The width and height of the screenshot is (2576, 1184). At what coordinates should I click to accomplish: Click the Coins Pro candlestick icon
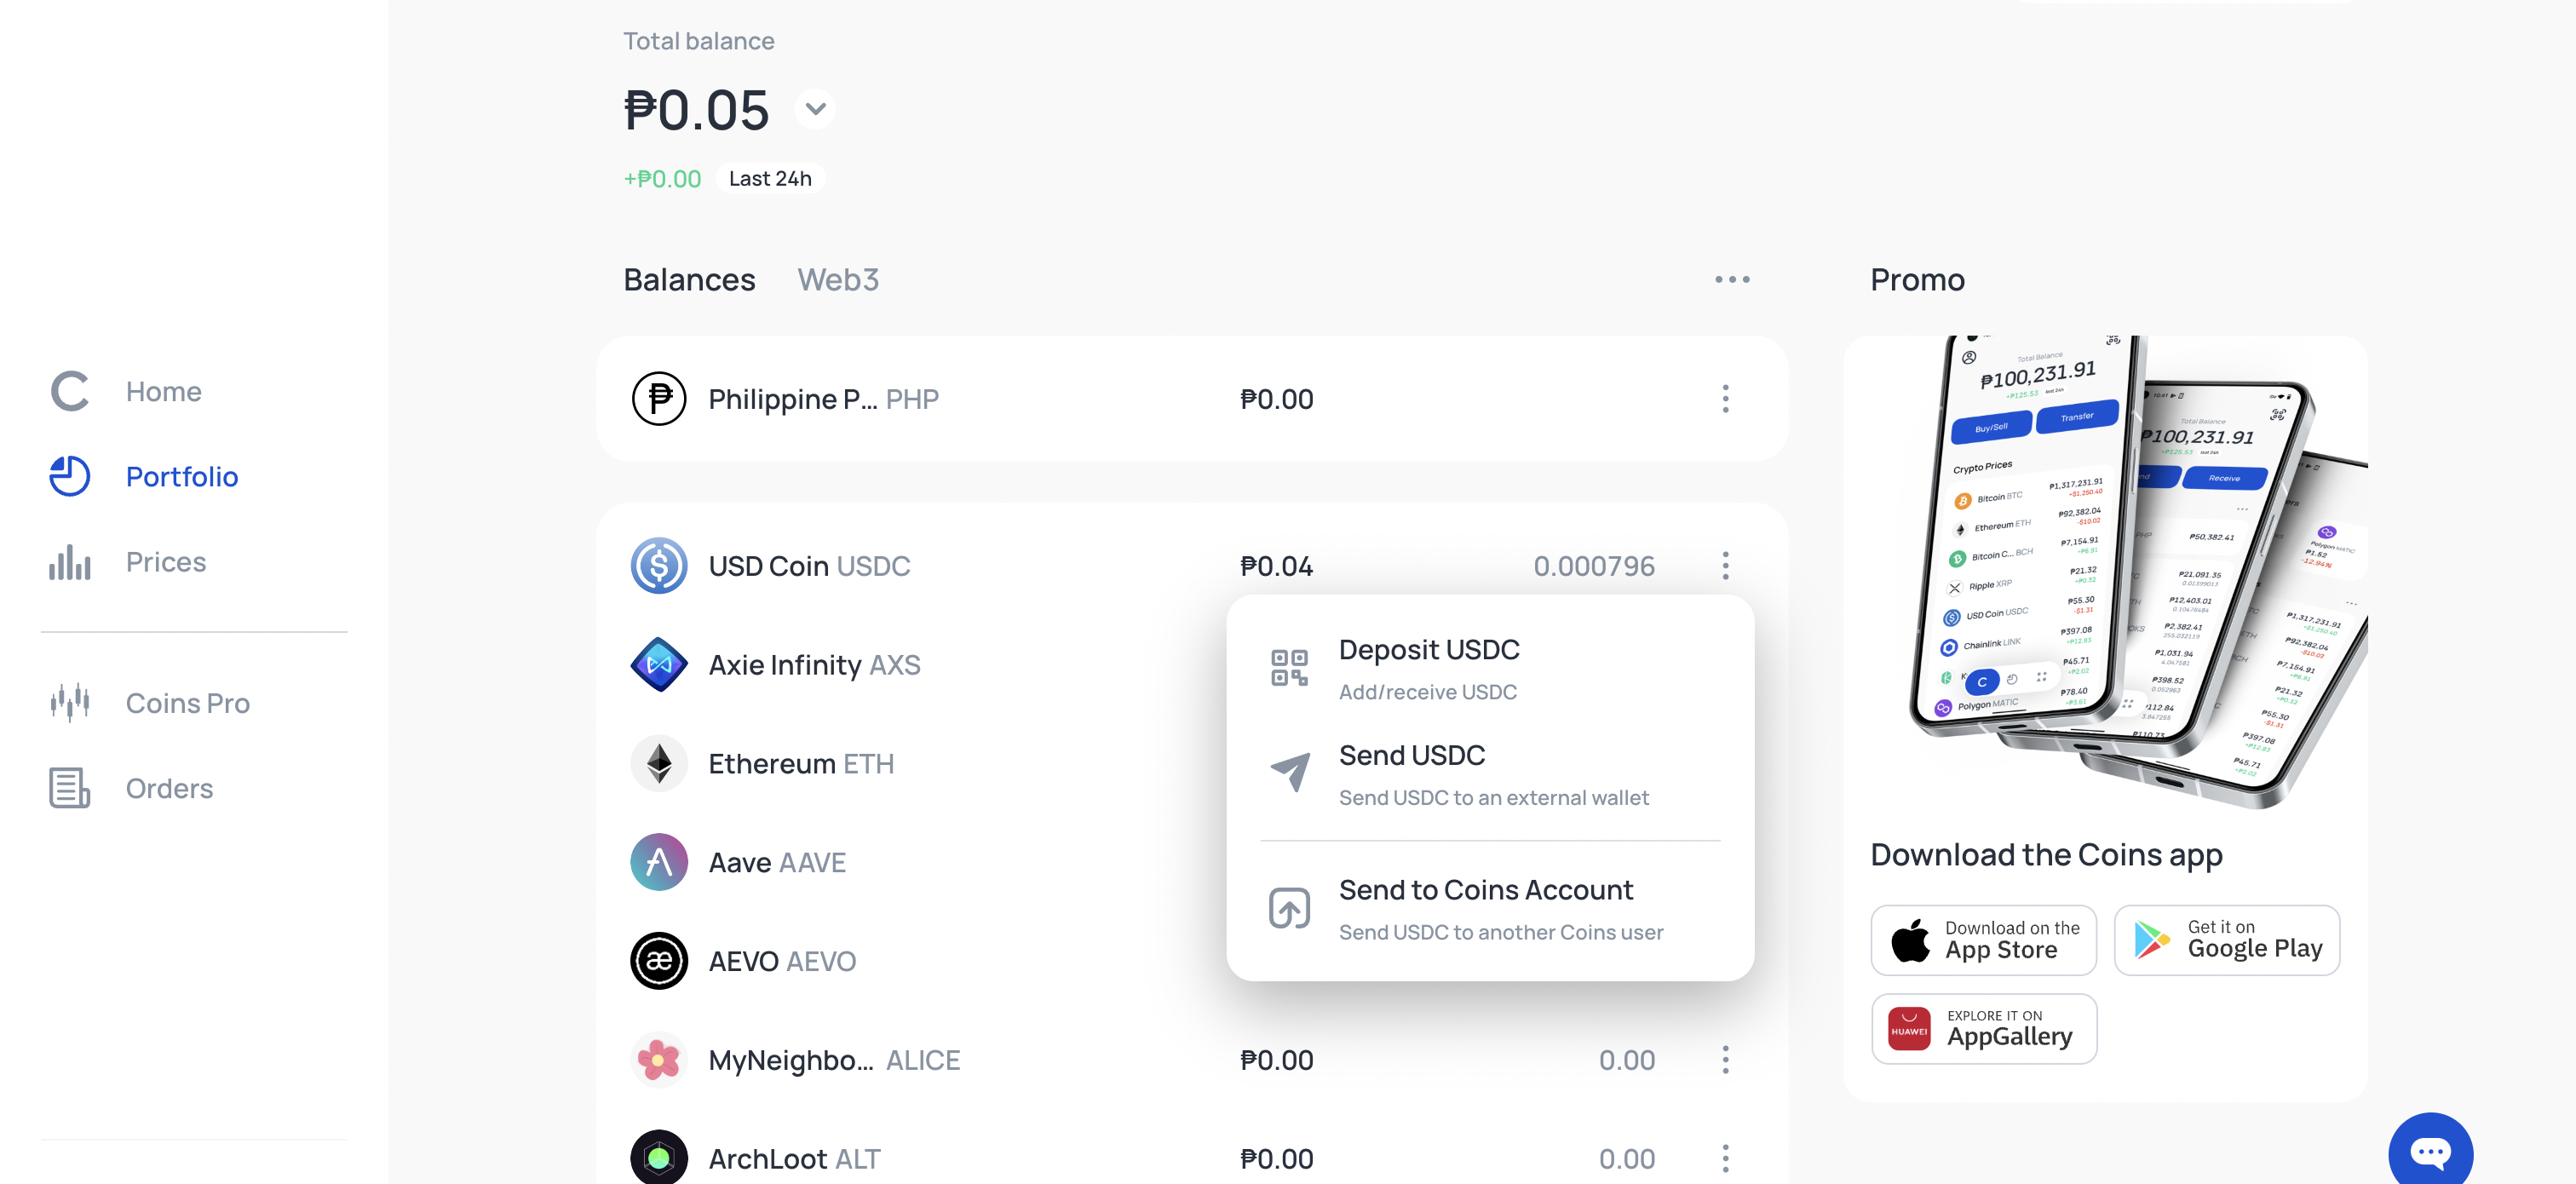tap(70, 703)
